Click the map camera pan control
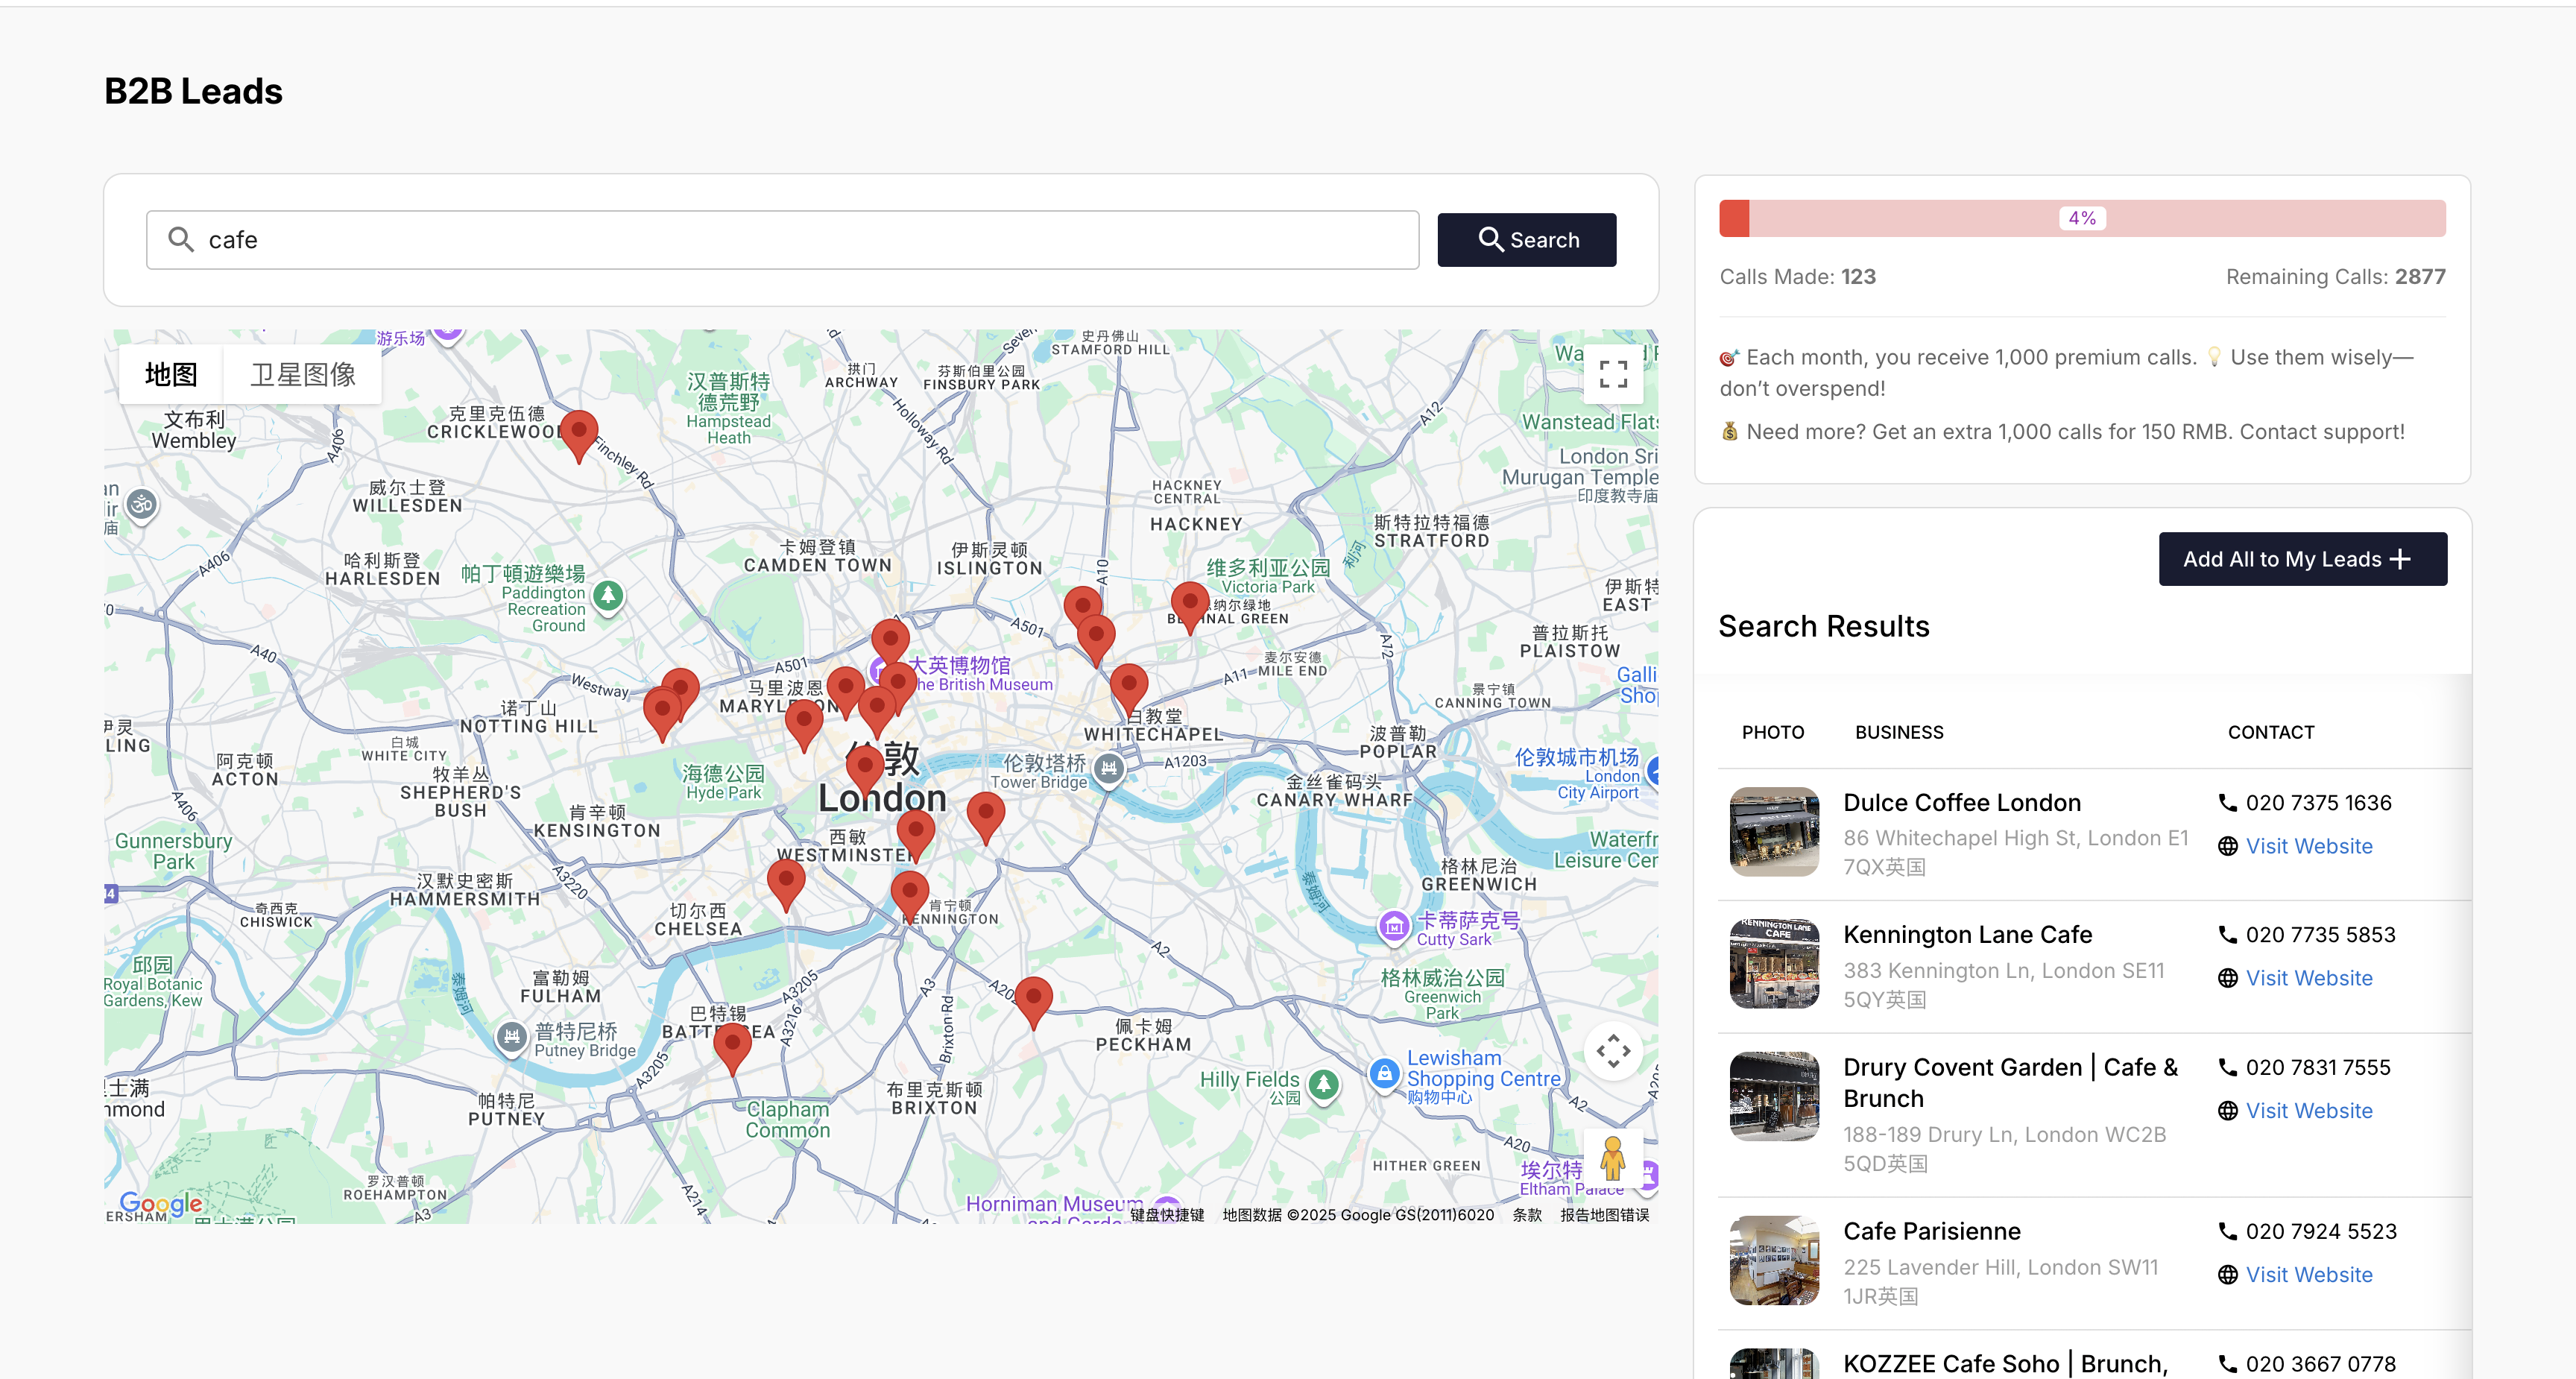2576x1379 pixels. [1613, 1051]
